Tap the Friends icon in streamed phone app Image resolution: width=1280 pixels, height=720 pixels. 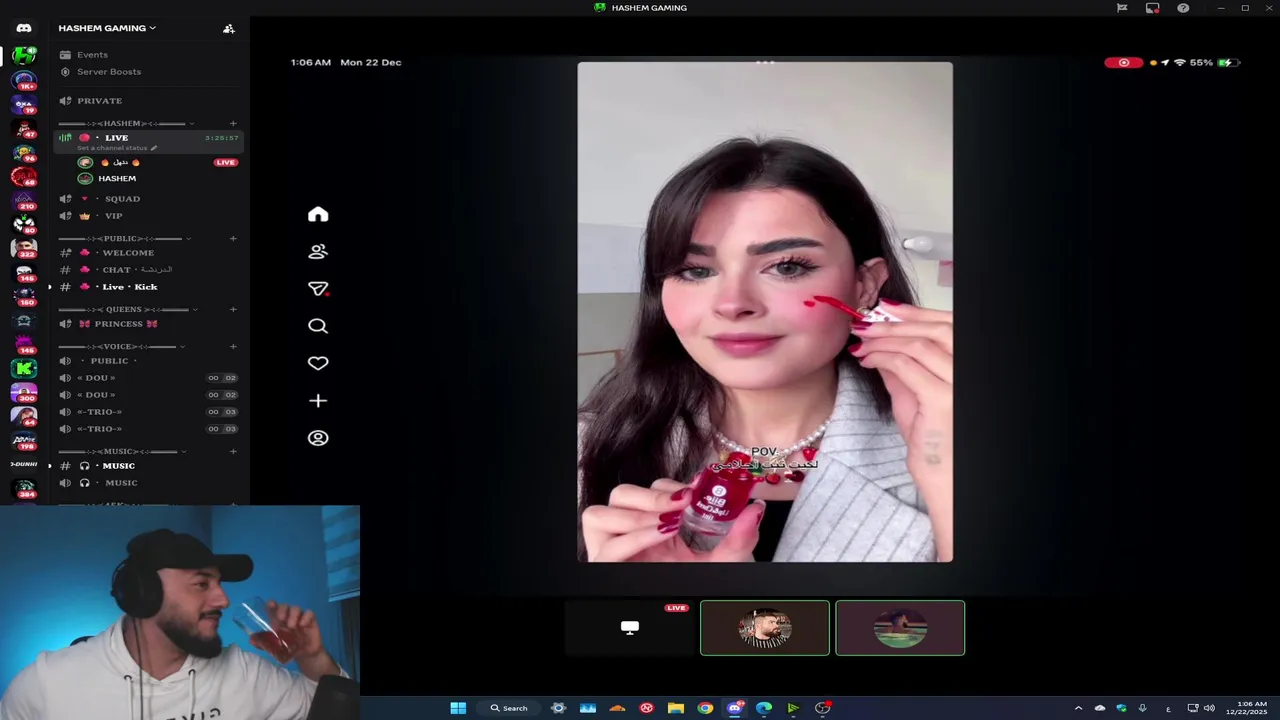coord(318,252)
